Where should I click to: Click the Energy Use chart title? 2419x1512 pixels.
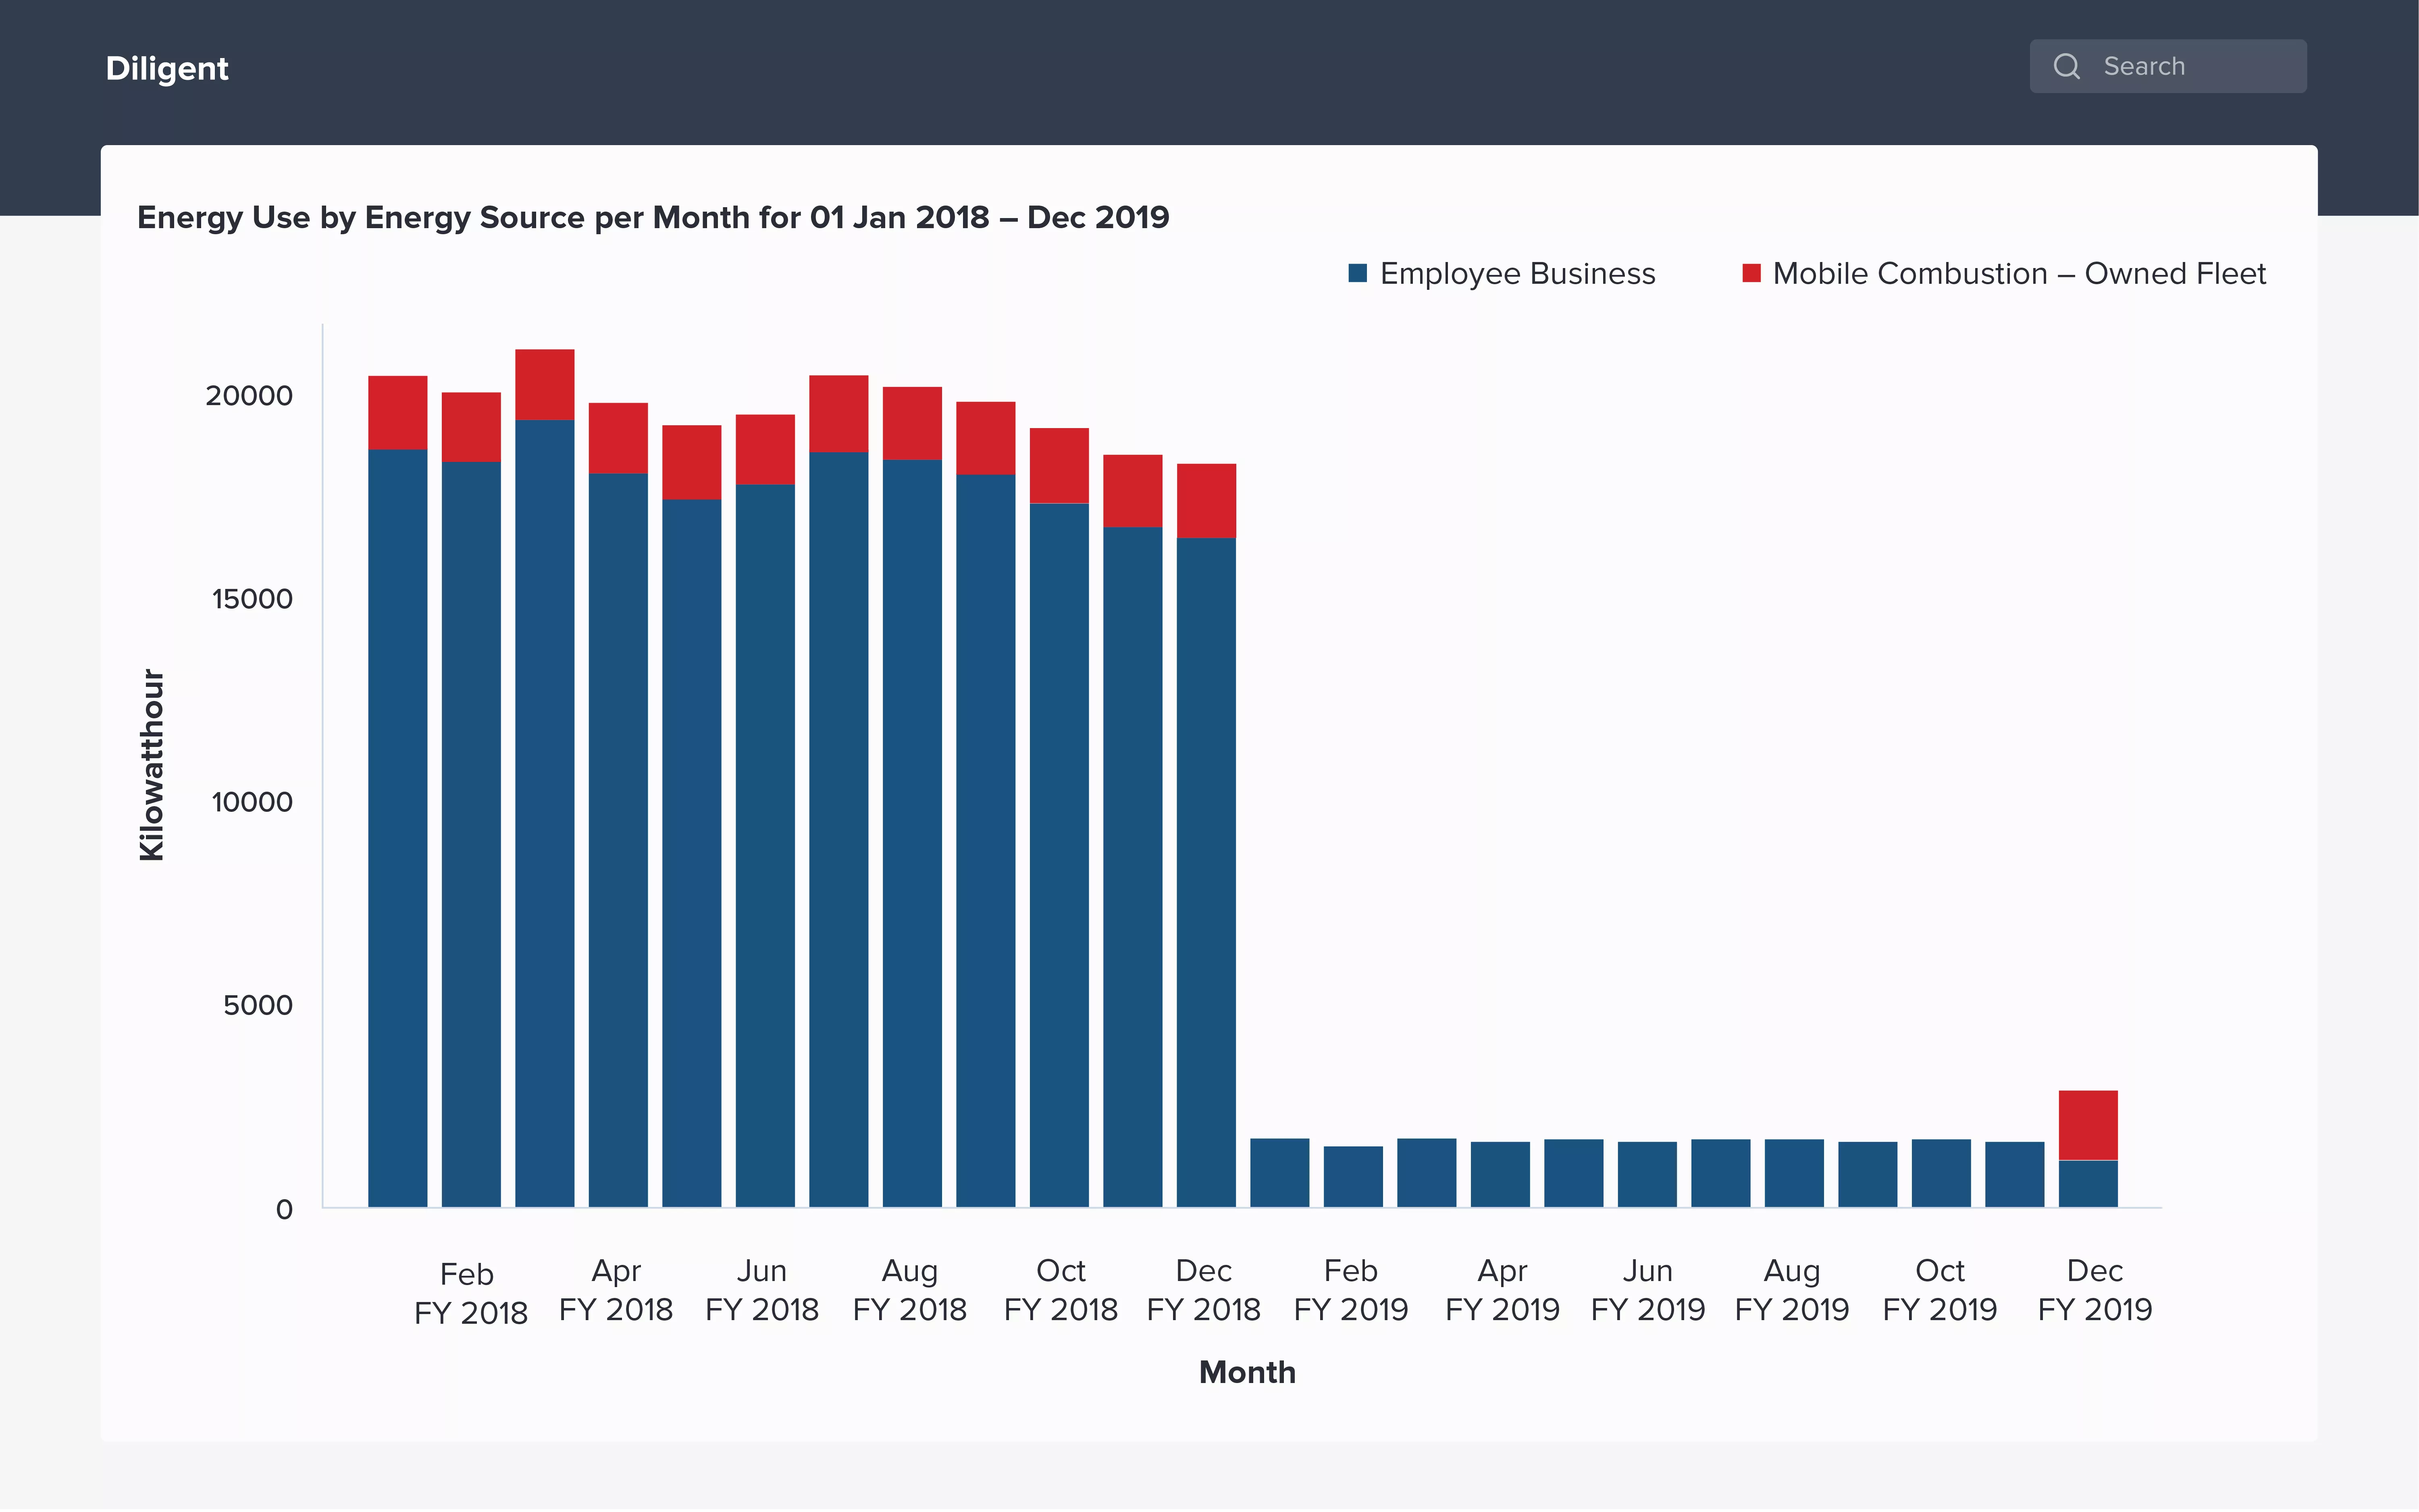pos(653,217)
